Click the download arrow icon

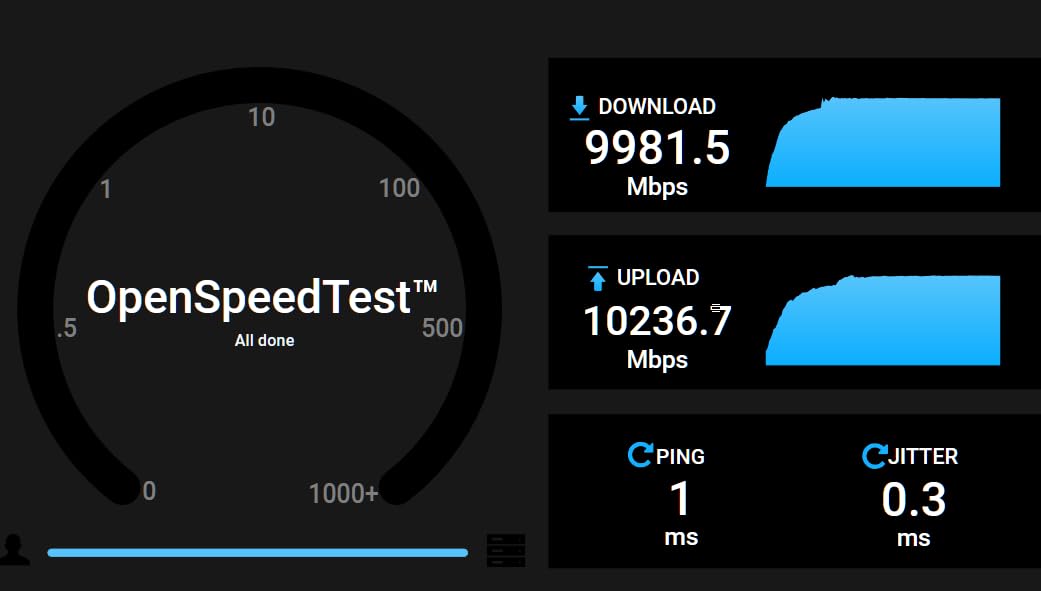pos(579,107)
